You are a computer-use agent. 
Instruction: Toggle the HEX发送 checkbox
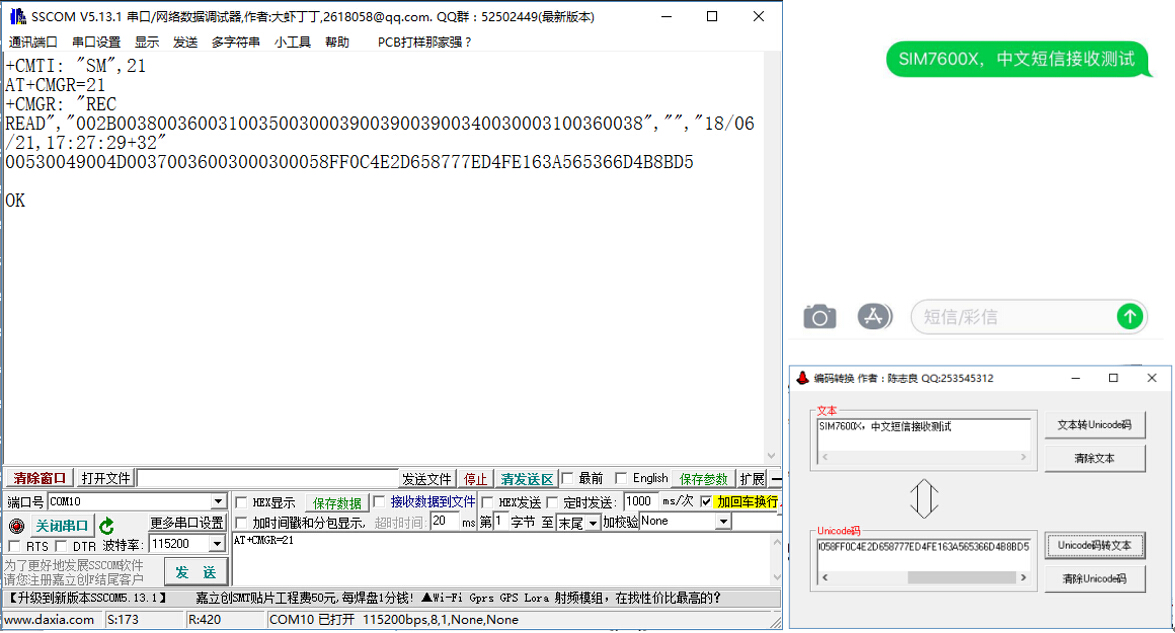(x=488, y=502)
